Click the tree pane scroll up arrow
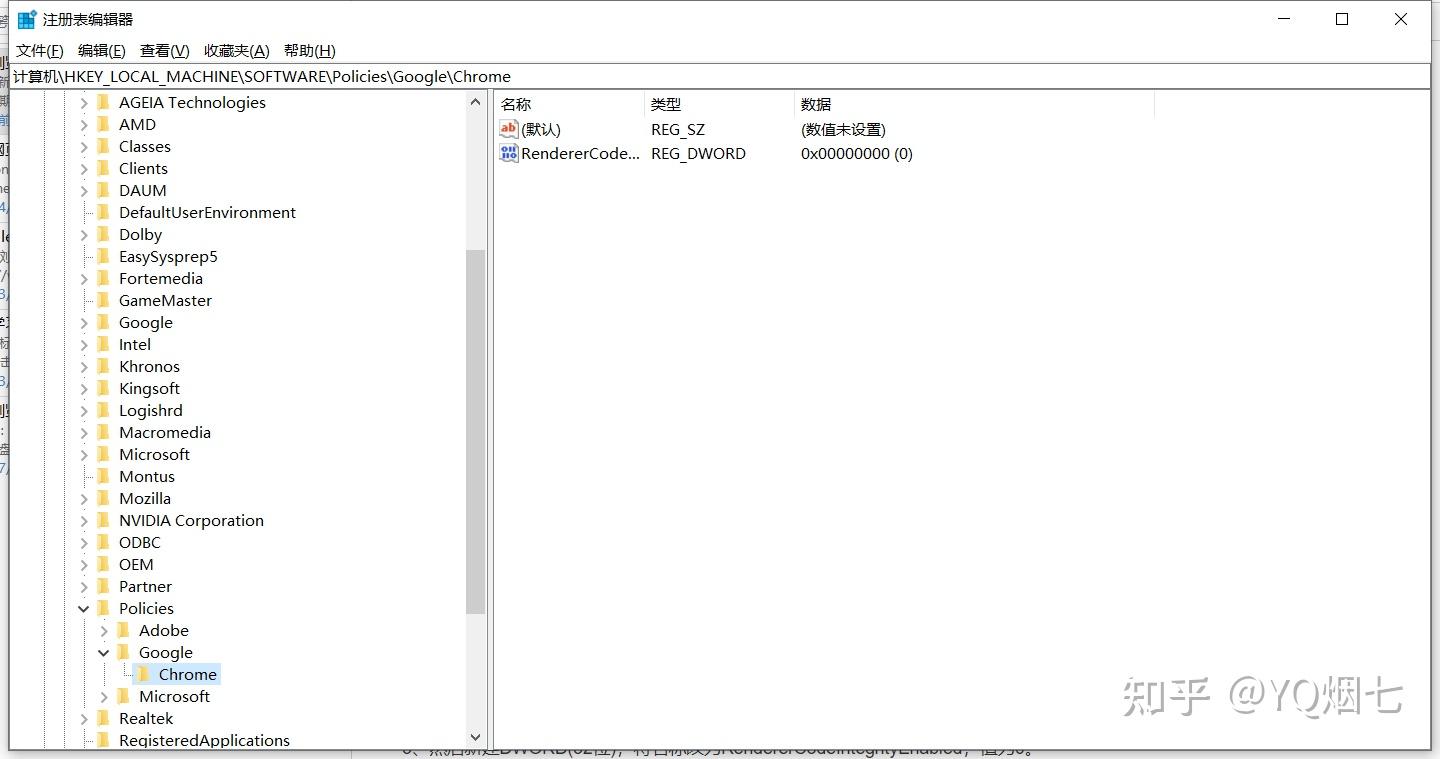 [x=475, y=102]
